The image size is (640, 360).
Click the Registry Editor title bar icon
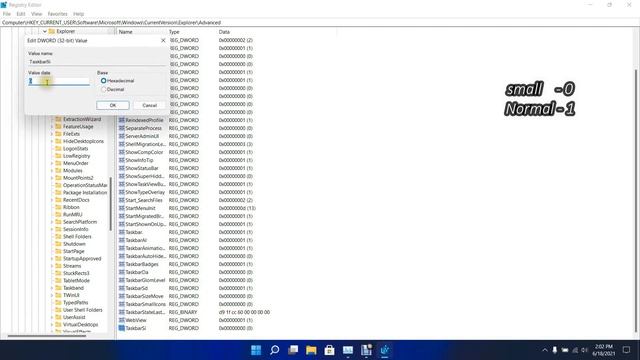[4, 5]
